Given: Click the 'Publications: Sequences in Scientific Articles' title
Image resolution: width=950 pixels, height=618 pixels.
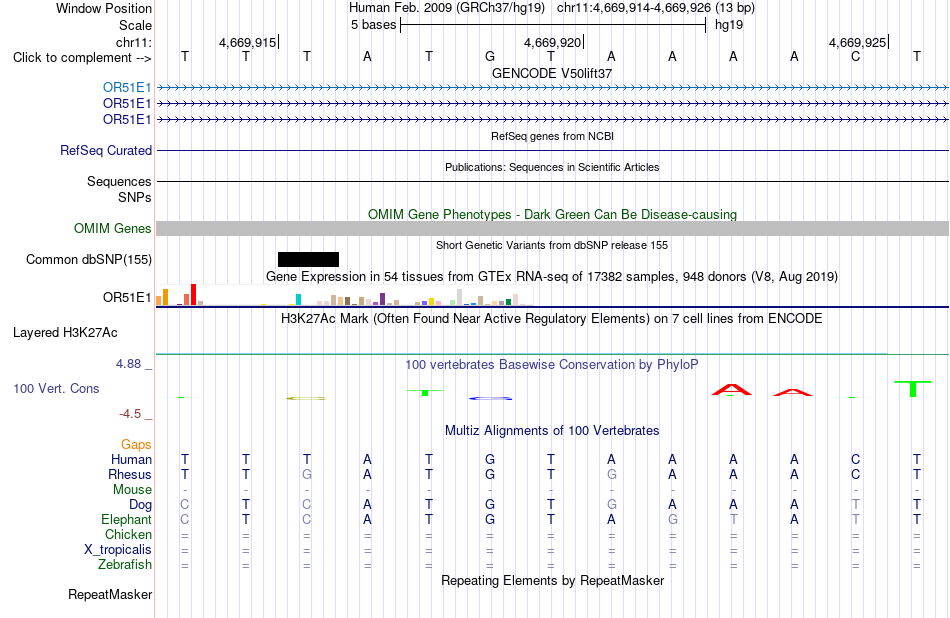Looking at the screenshot, I should coord(552,167).
